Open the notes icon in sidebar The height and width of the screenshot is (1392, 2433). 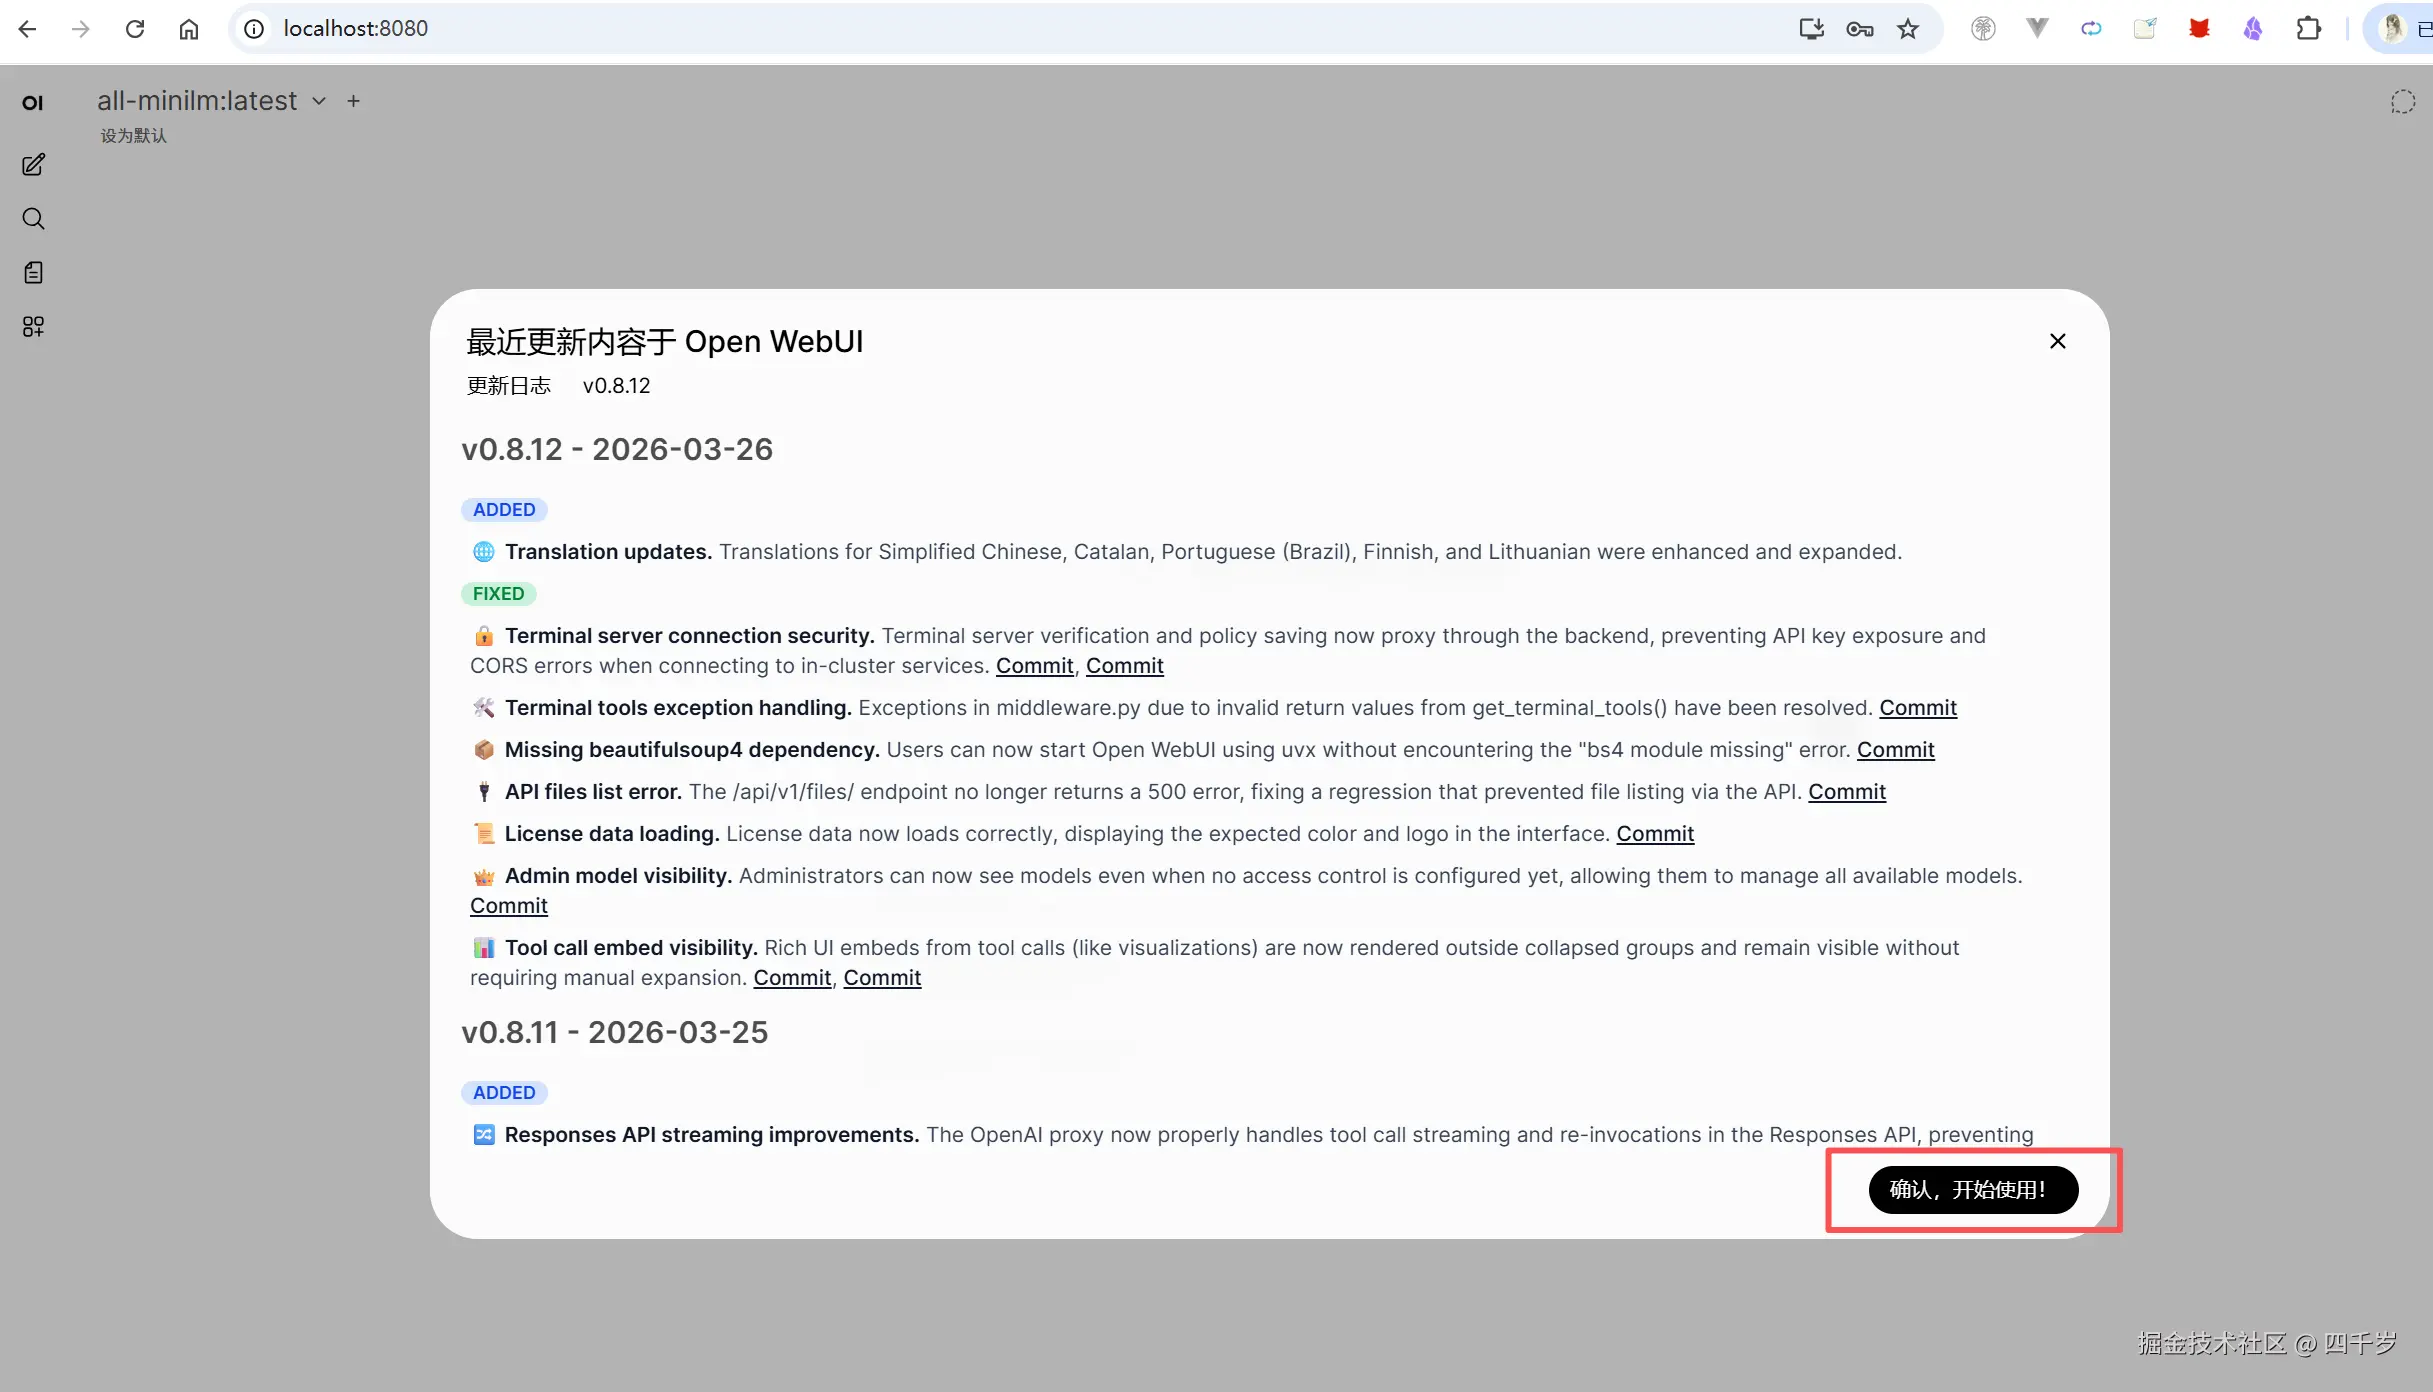pos(33,273)
